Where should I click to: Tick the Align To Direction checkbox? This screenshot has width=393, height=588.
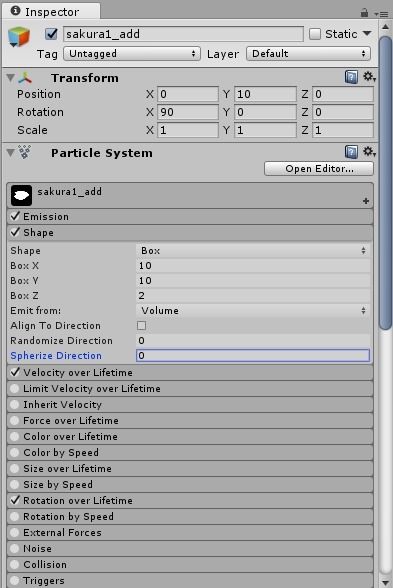(141, 326)
